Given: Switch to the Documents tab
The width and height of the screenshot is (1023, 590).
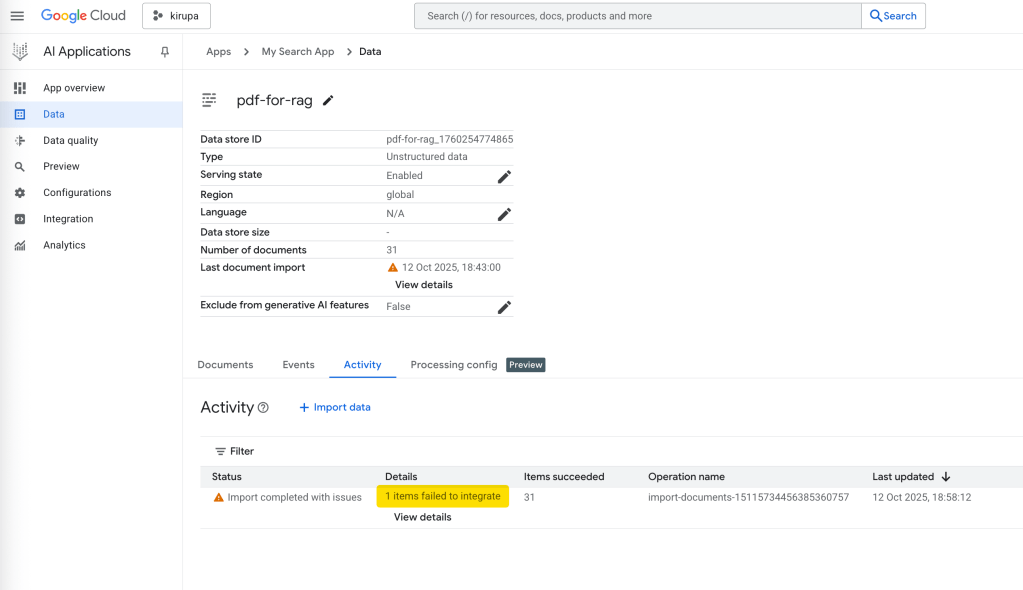Looking at the screenshot, I should pyautogui.click(x=225, y=365).
